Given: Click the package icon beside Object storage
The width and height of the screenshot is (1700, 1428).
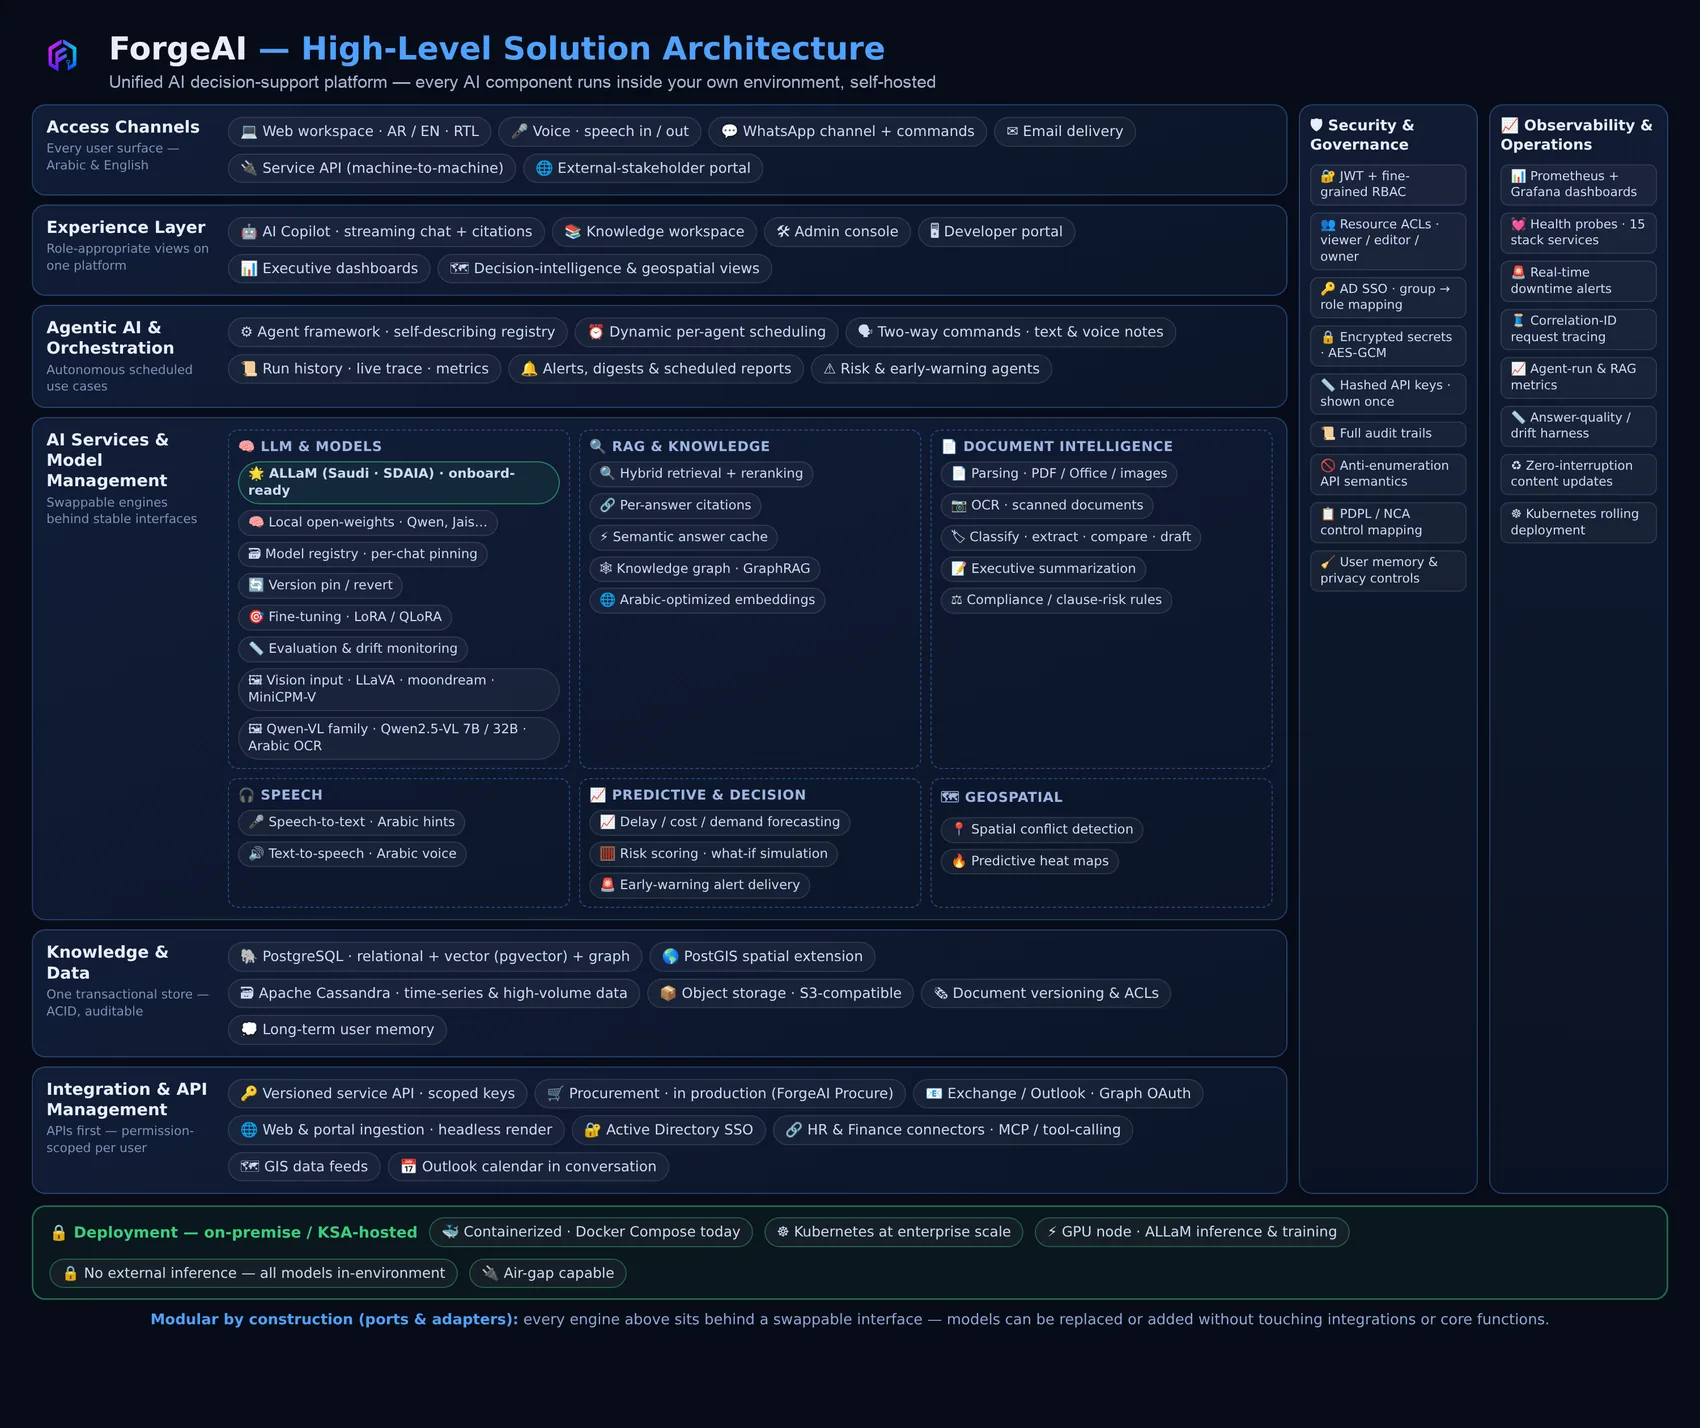Looking at the screenshot, I should (x=668, y=994).
